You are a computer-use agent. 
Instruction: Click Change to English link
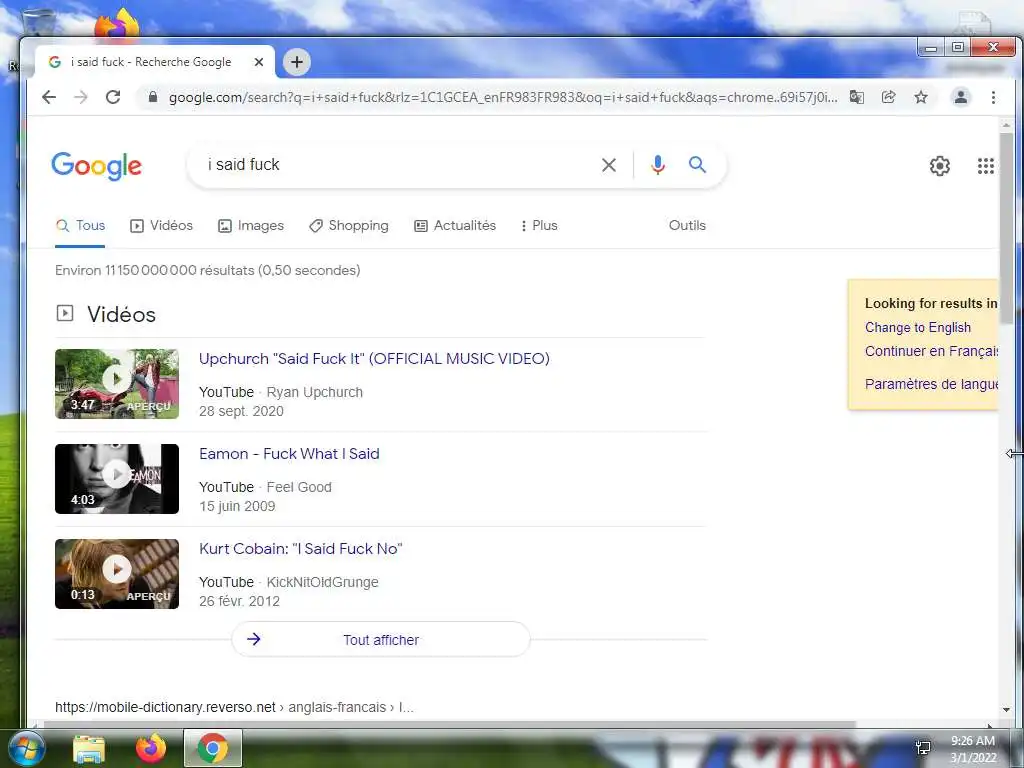pos(918,327)
